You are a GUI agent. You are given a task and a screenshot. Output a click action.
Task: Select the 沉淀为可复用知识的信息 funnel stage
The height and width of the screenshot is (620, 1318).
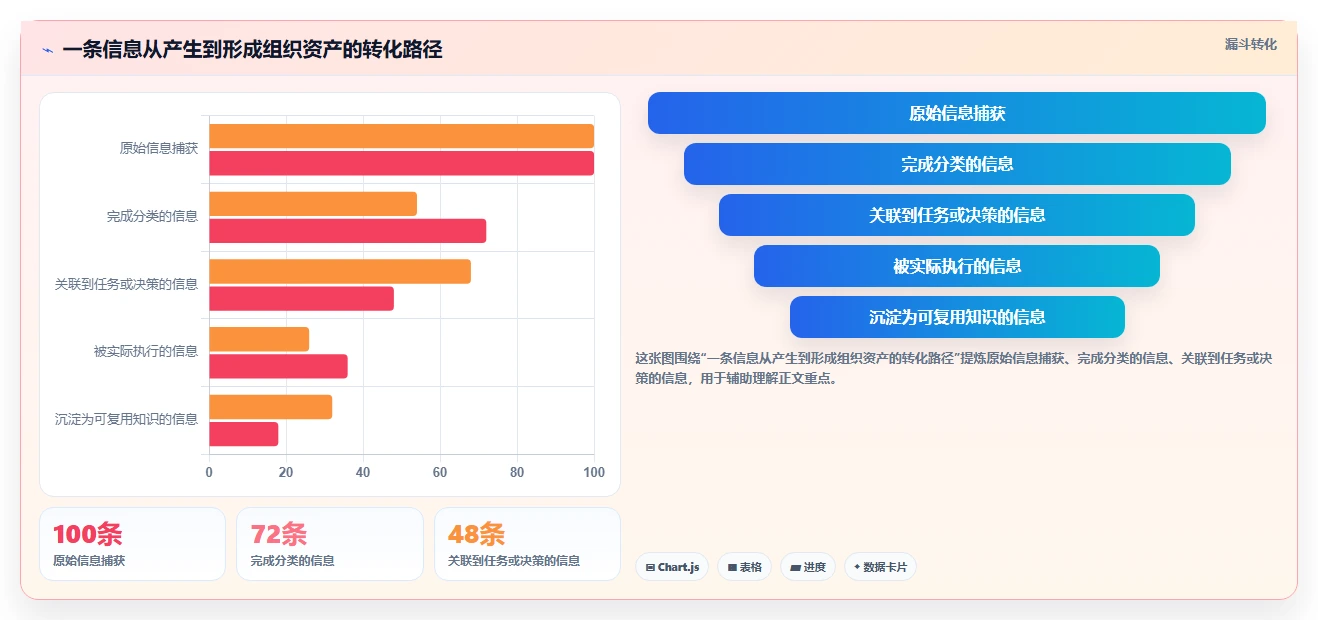(957, 317)
